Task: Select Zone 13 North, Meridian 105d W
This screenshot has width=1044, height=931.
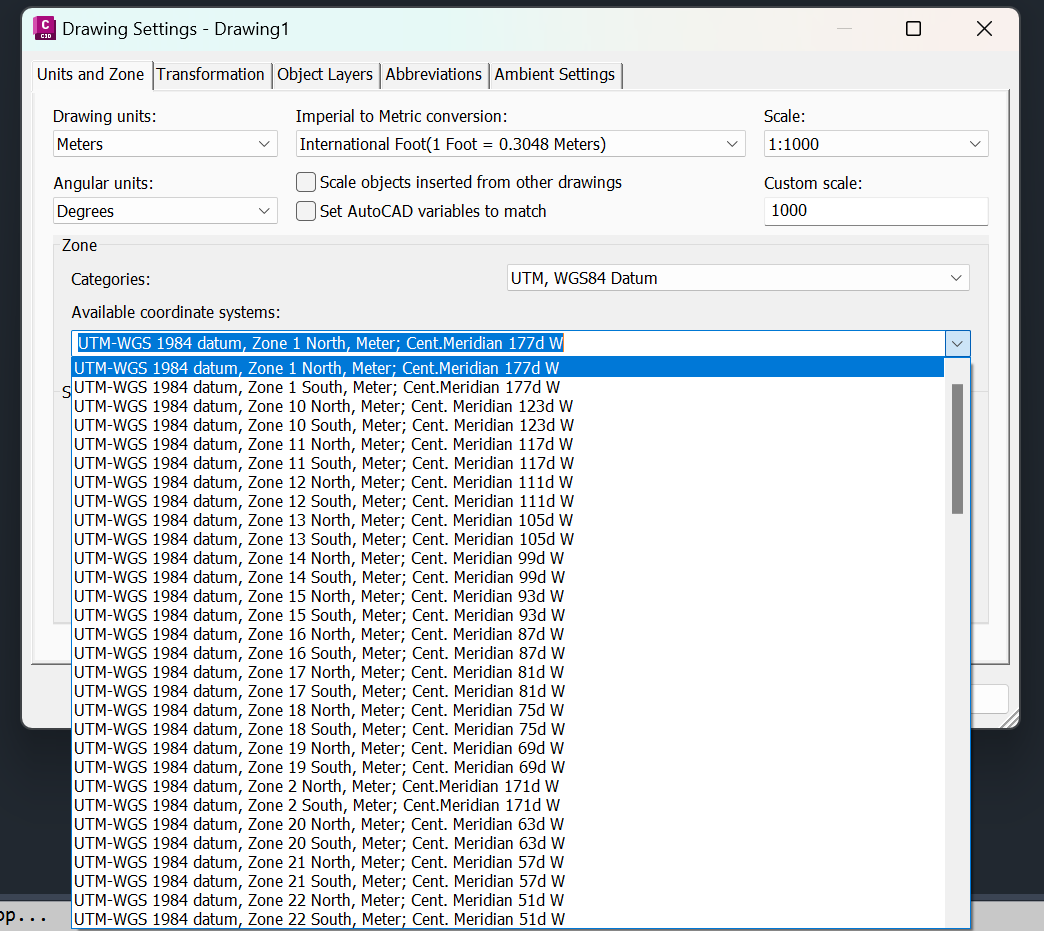Action: click(x=507, y=520)
